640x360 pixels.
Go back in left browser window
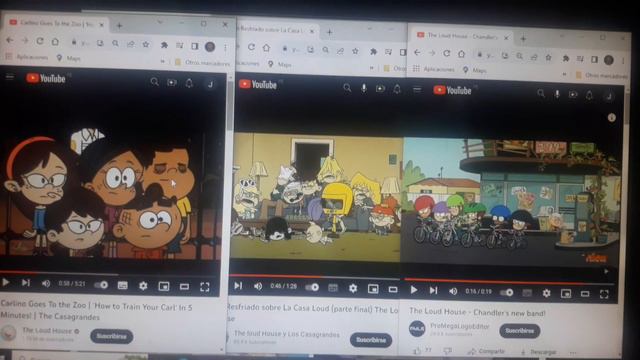click(10, 40)
